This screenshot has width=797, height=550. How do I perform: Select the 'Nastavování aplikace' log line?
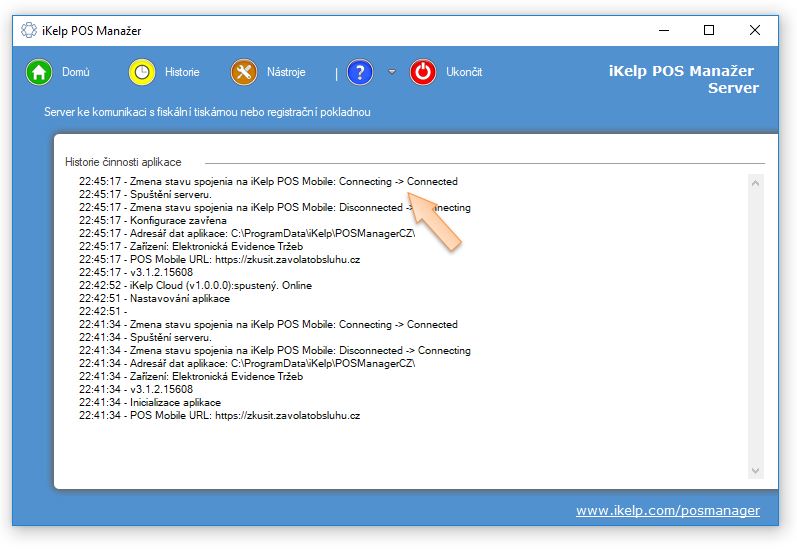click(x=154, y=299)
